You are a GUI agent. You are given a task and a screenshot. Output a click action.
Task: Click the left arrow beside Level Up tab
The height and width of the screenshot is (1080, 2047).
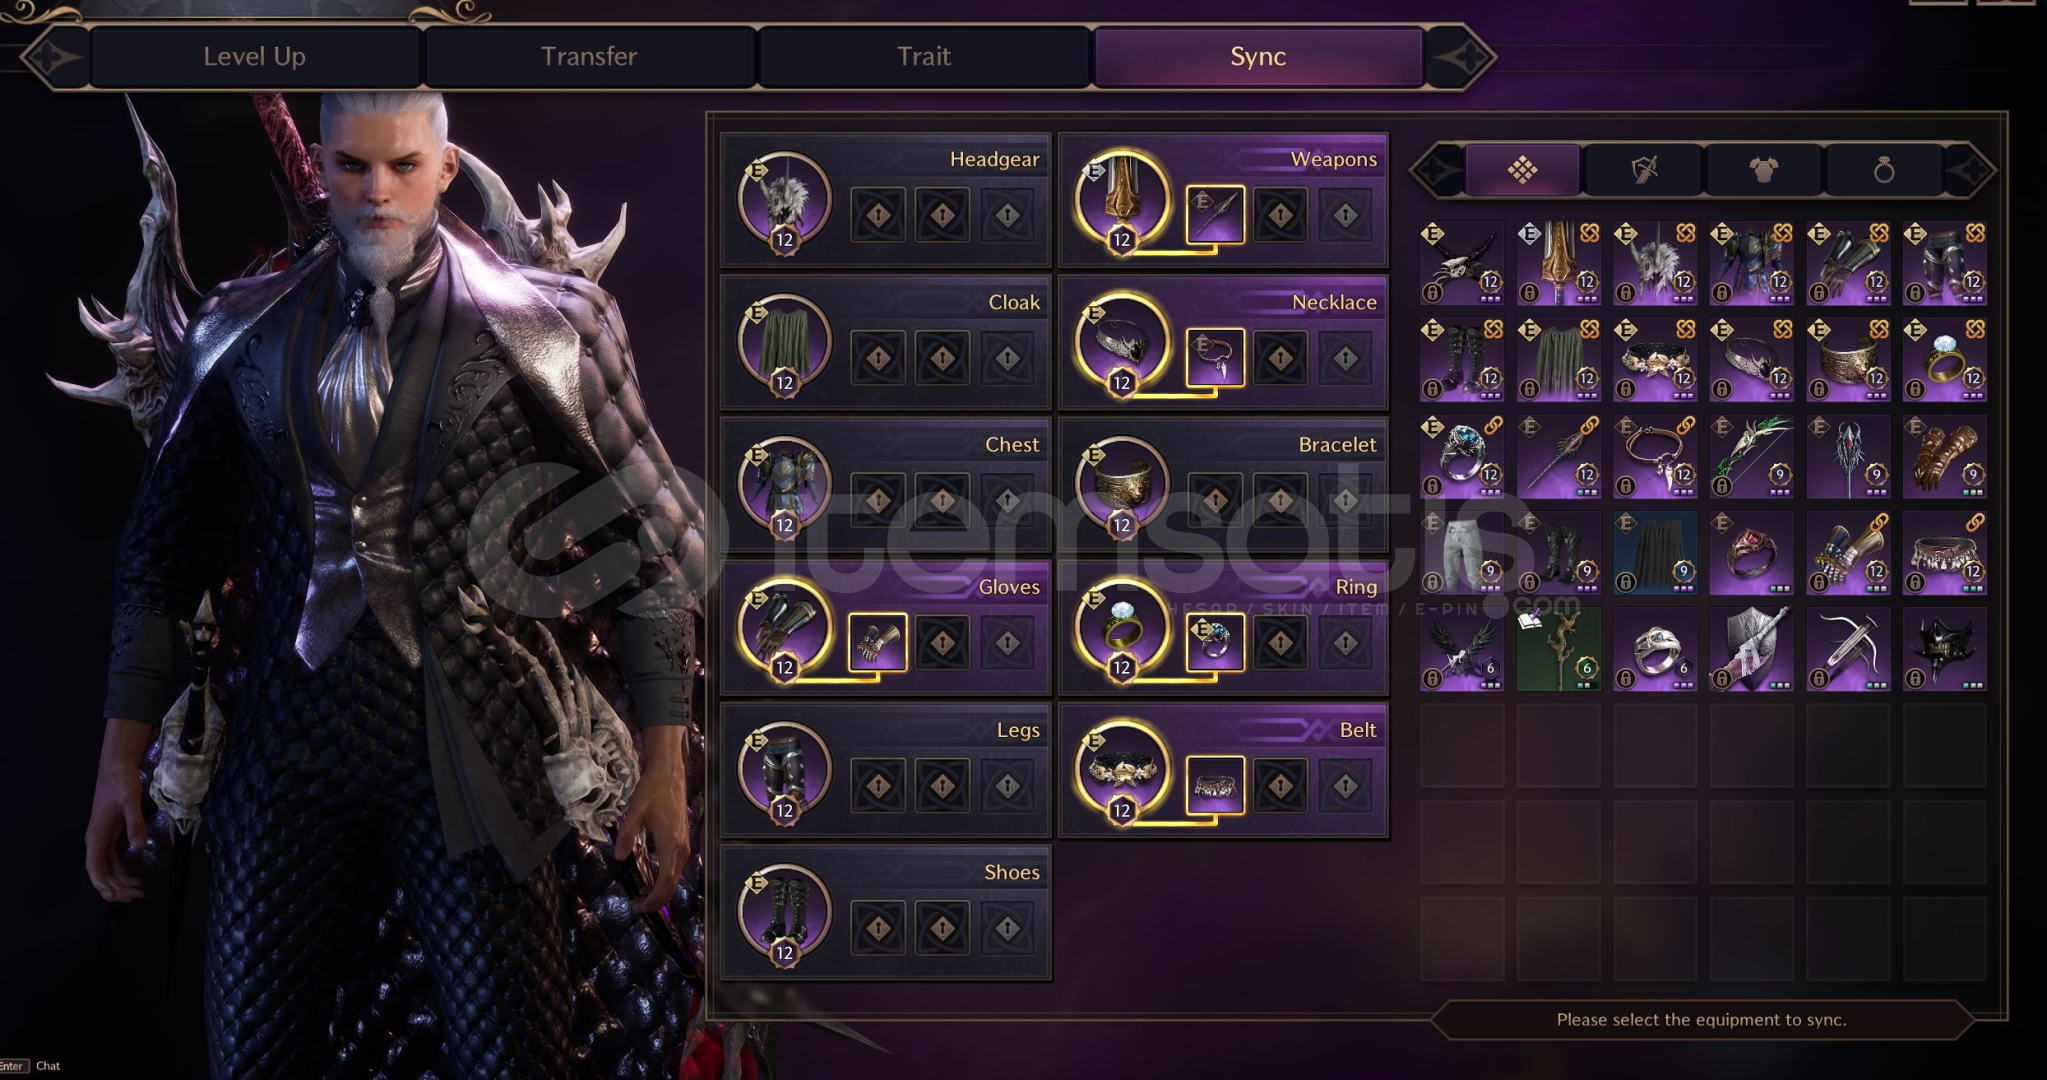53,57
